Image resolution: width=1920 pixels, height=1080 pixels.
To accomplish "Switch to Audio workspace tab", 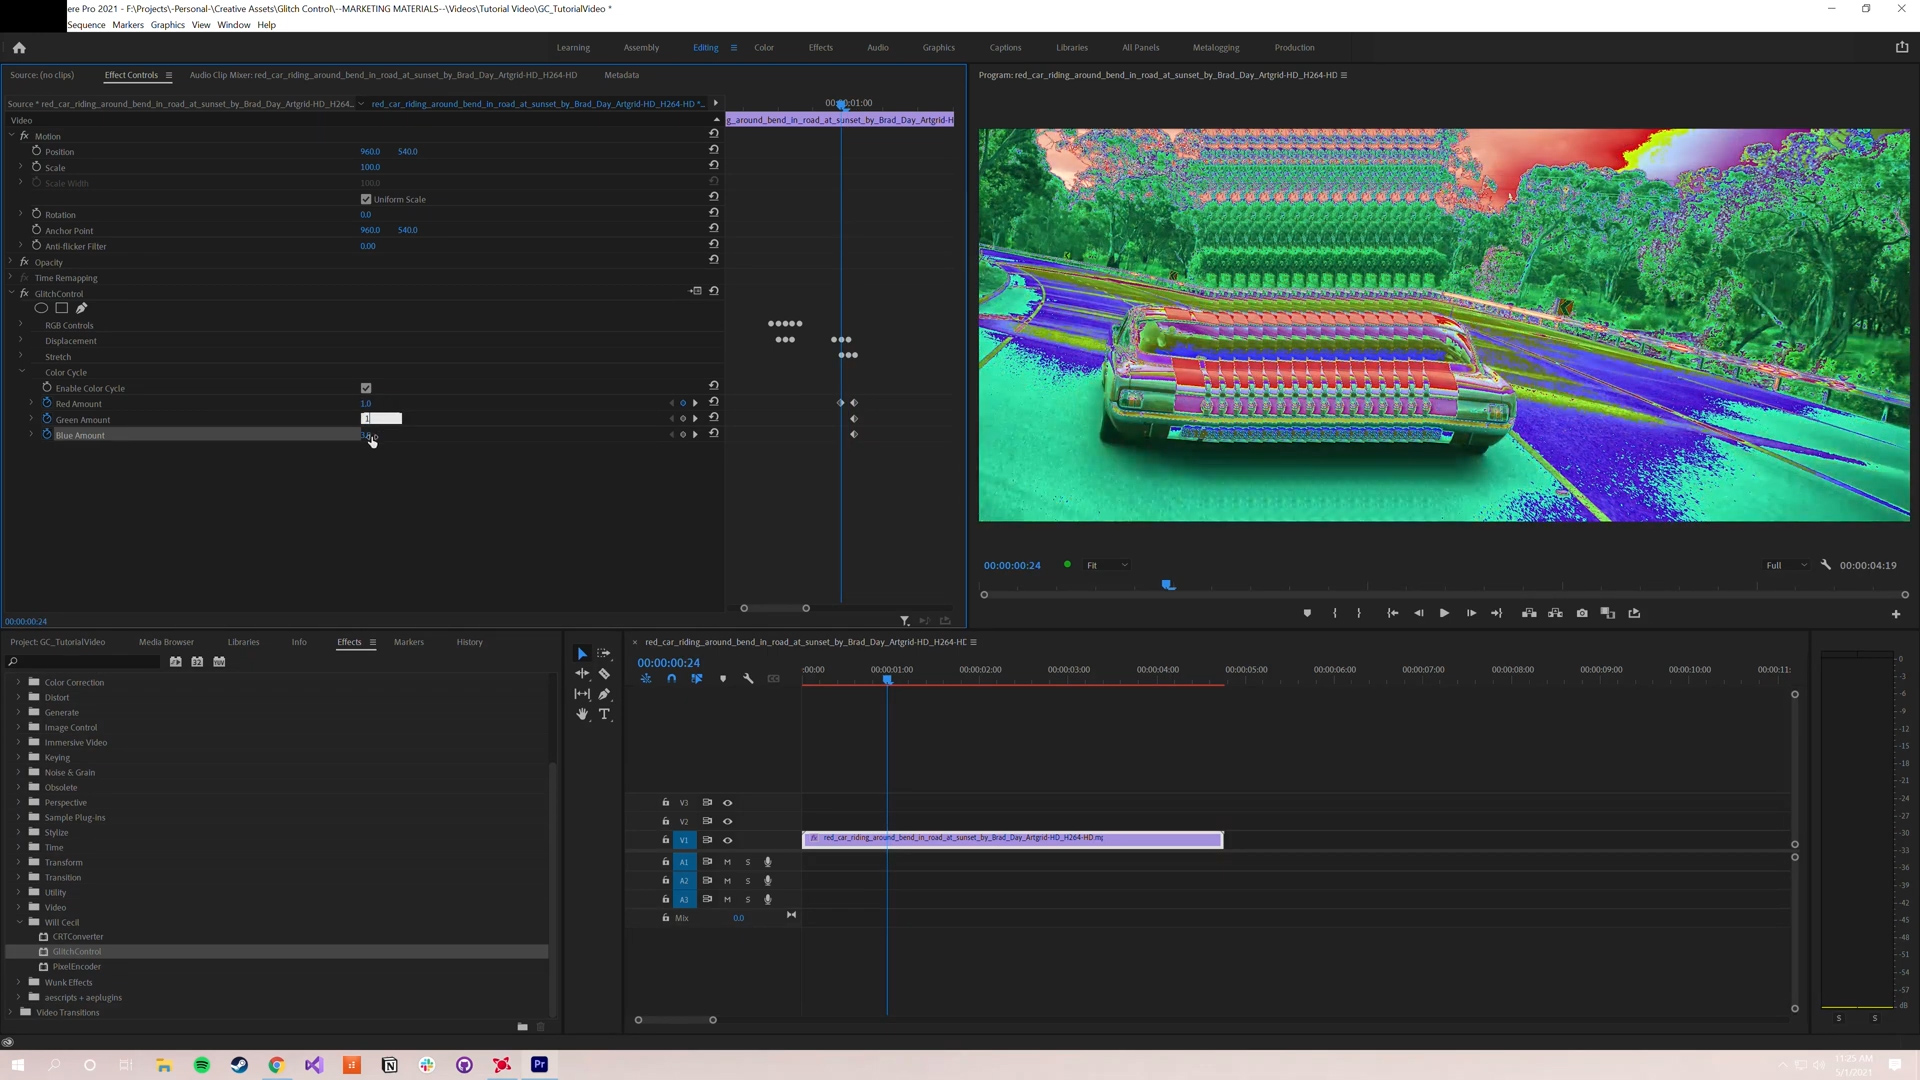I will tap(878, 47).
